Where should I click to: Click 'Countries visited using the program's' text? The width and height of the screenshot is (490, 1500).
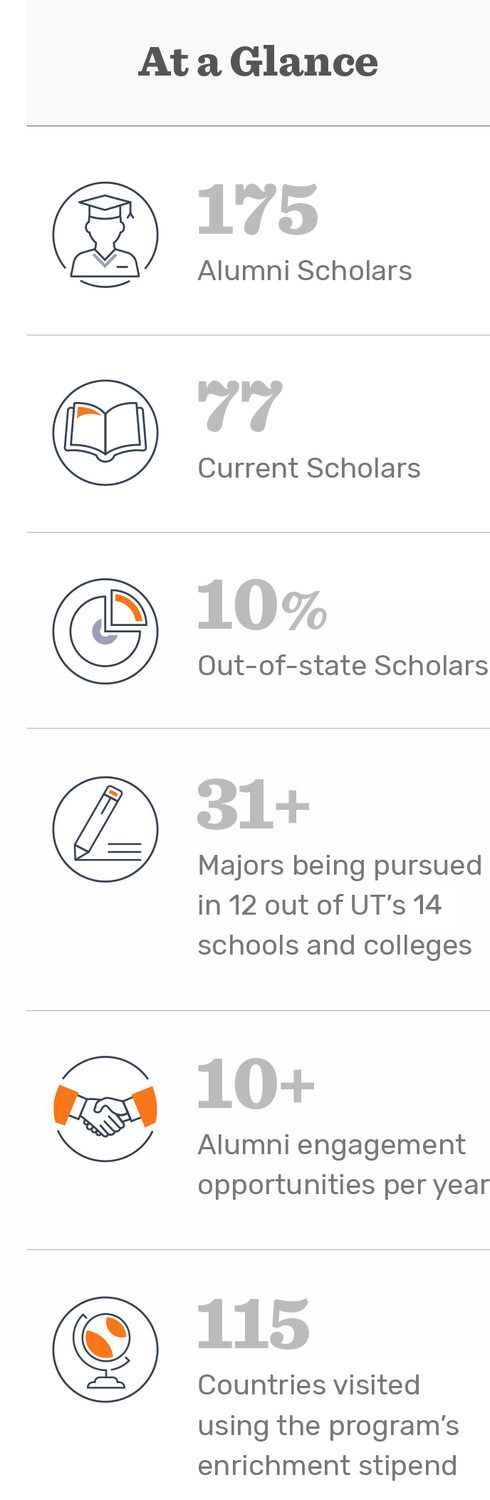328,1405
